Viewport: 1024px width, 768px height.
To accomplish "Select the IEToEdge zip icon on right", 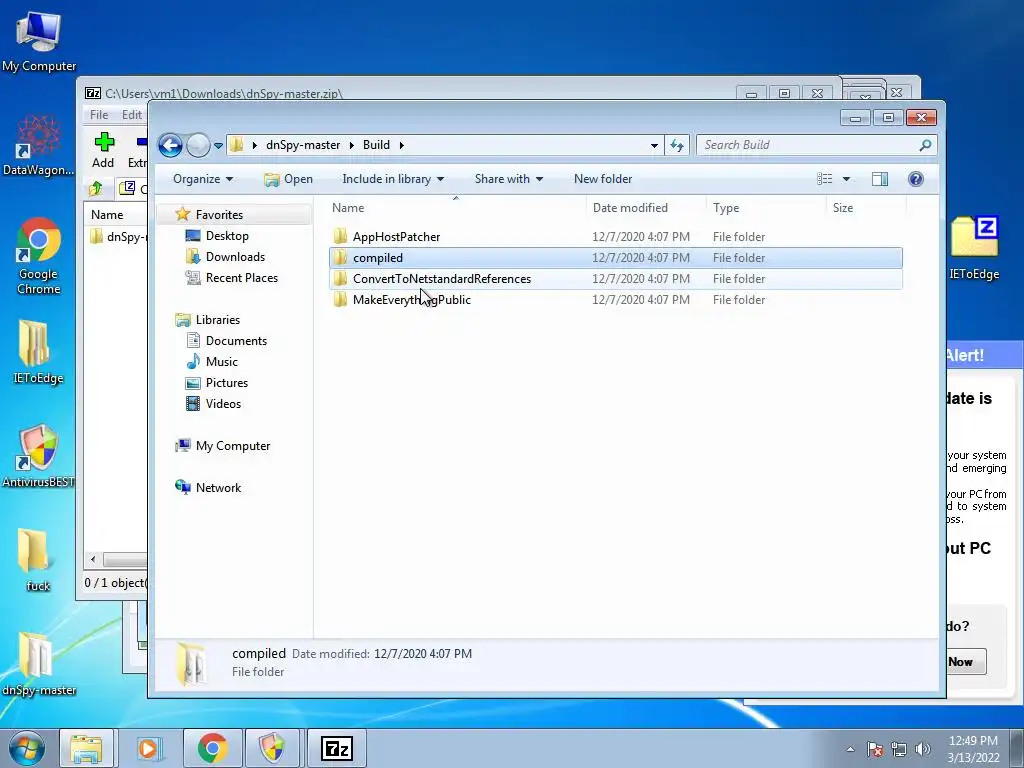I will point(974,248).
